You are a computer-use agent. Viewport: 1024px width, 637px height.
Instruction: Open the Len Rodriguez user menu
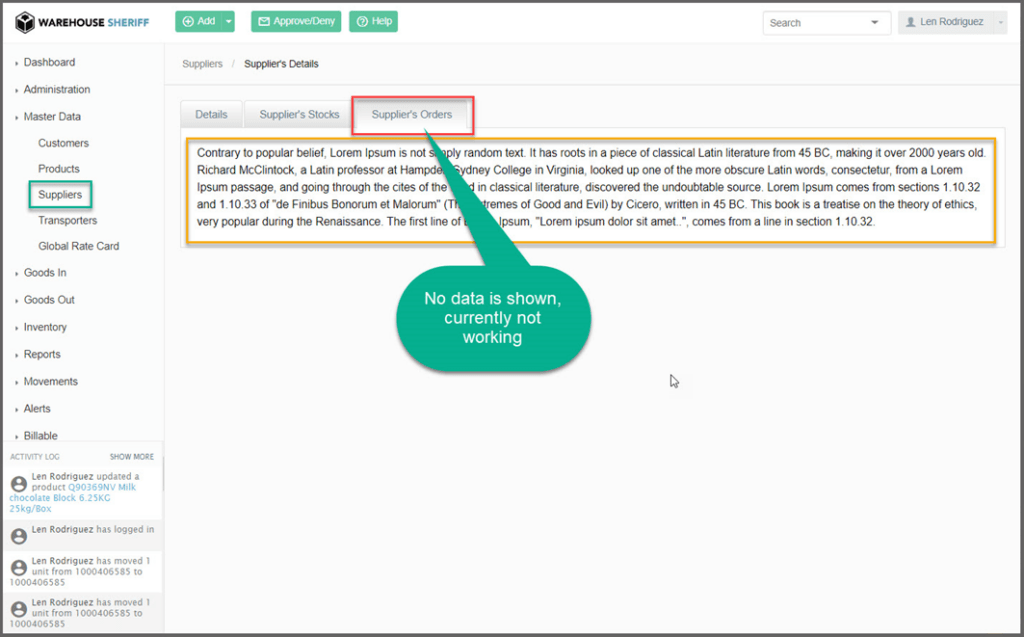click(951, 22)
